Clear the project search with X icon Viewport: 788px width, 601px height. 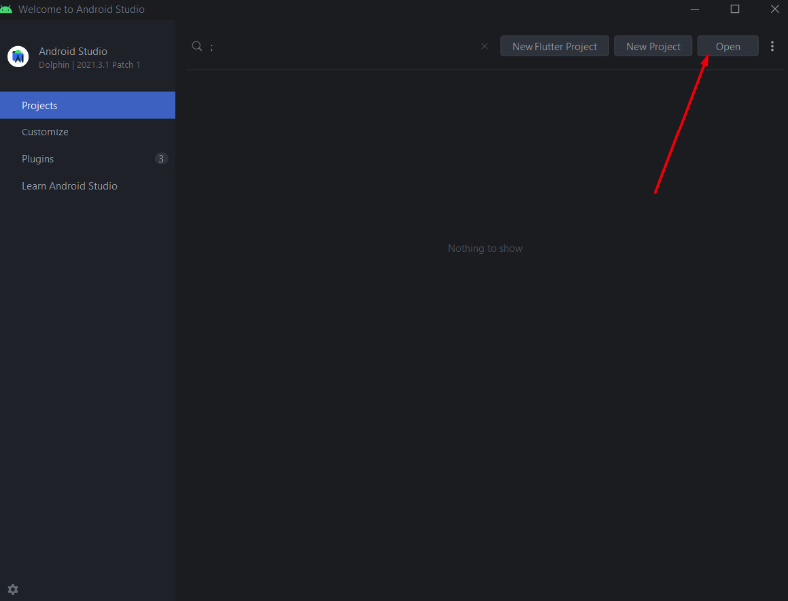tap(484, 46)
